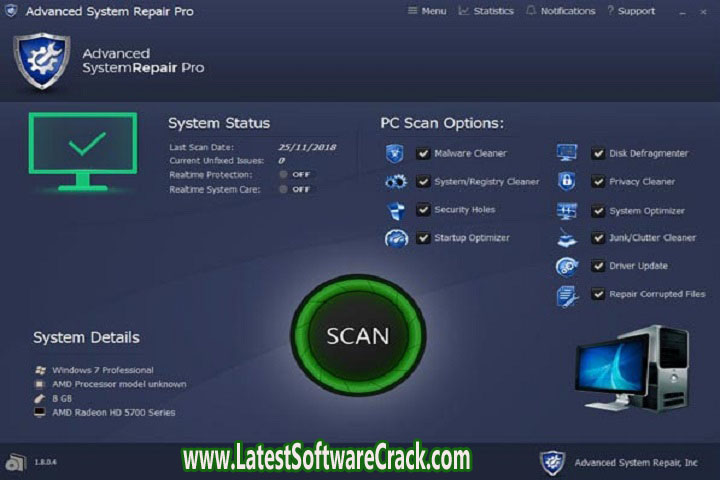Click the Junk/Clutter Cleaner icon
Screen dimensions: 720x480
[567, 238]
